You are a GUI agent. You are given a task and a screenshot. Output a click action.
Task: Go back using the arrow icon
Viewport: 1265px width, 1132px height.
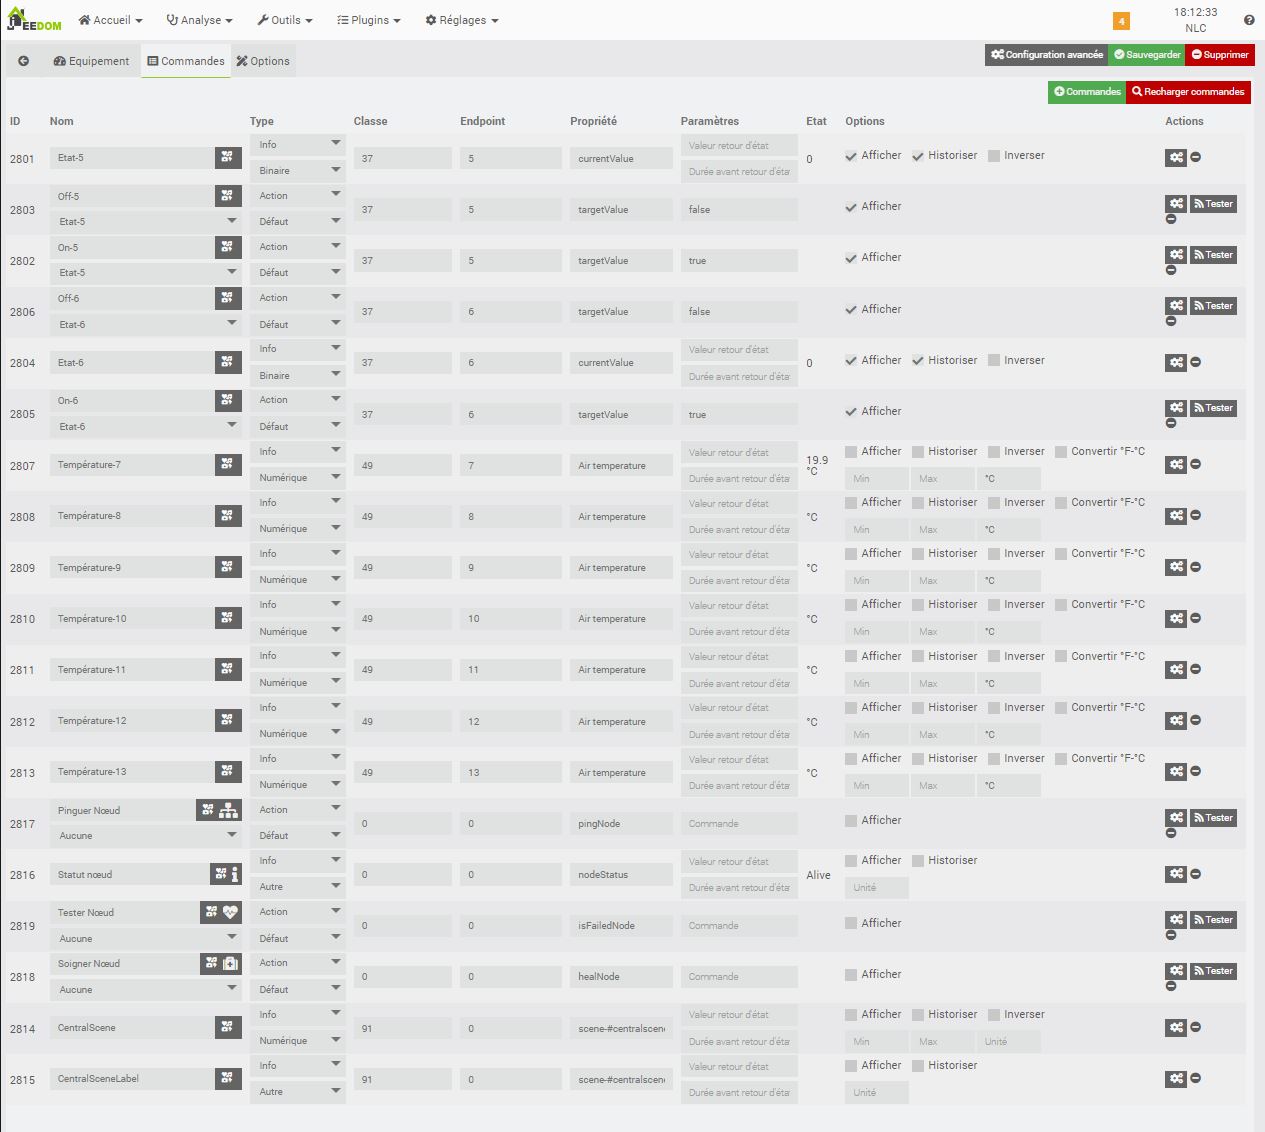23,61
